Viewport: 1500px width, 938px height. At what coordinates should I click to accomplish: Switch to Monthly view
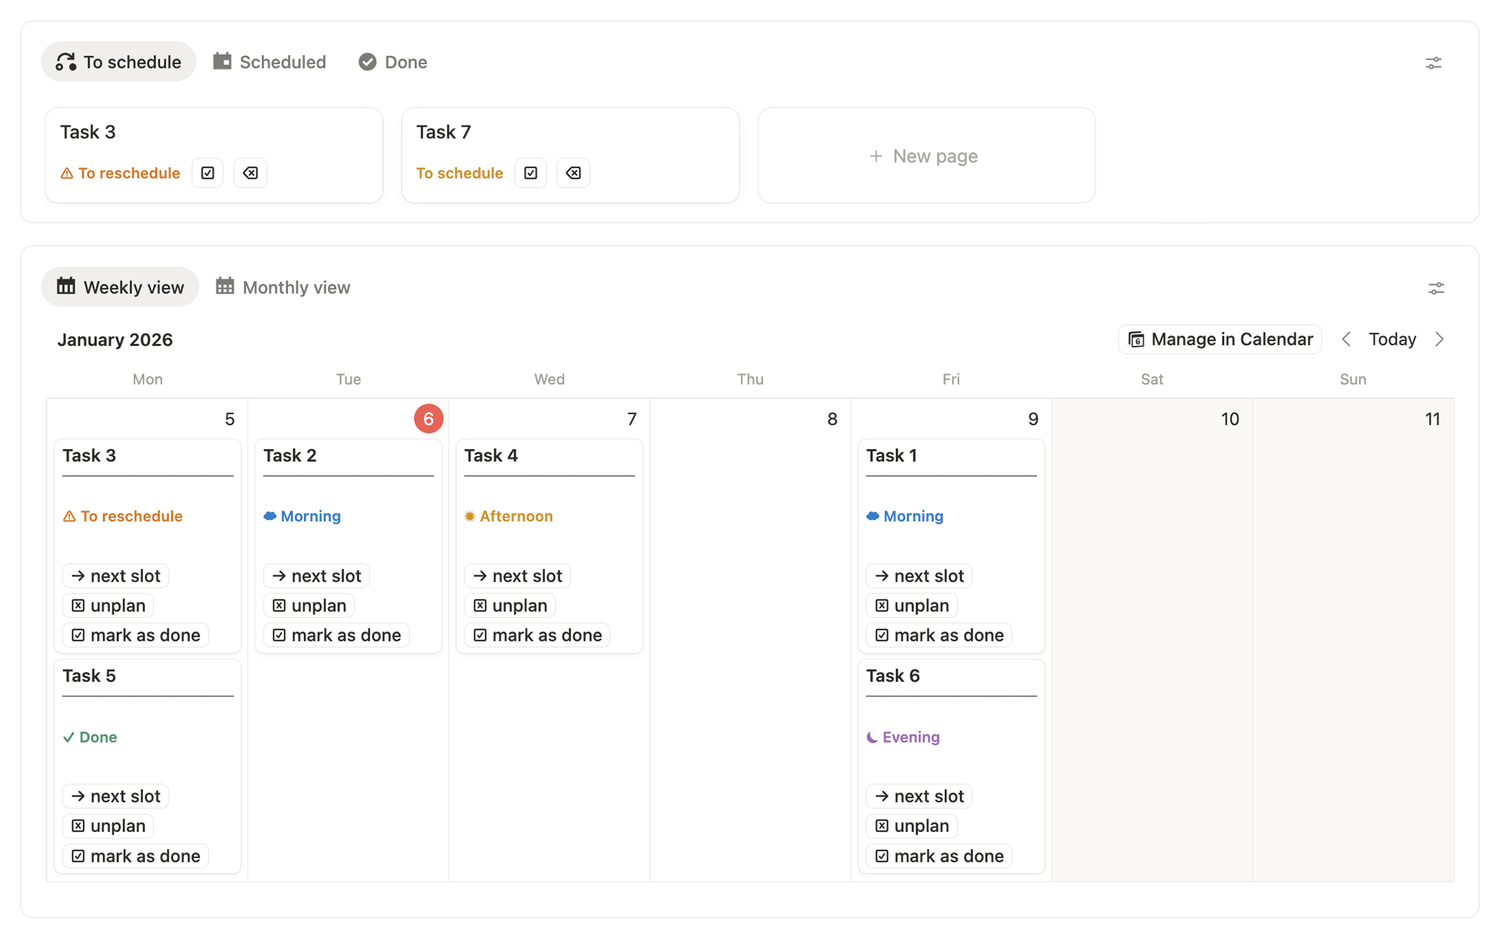pos(283,287)
